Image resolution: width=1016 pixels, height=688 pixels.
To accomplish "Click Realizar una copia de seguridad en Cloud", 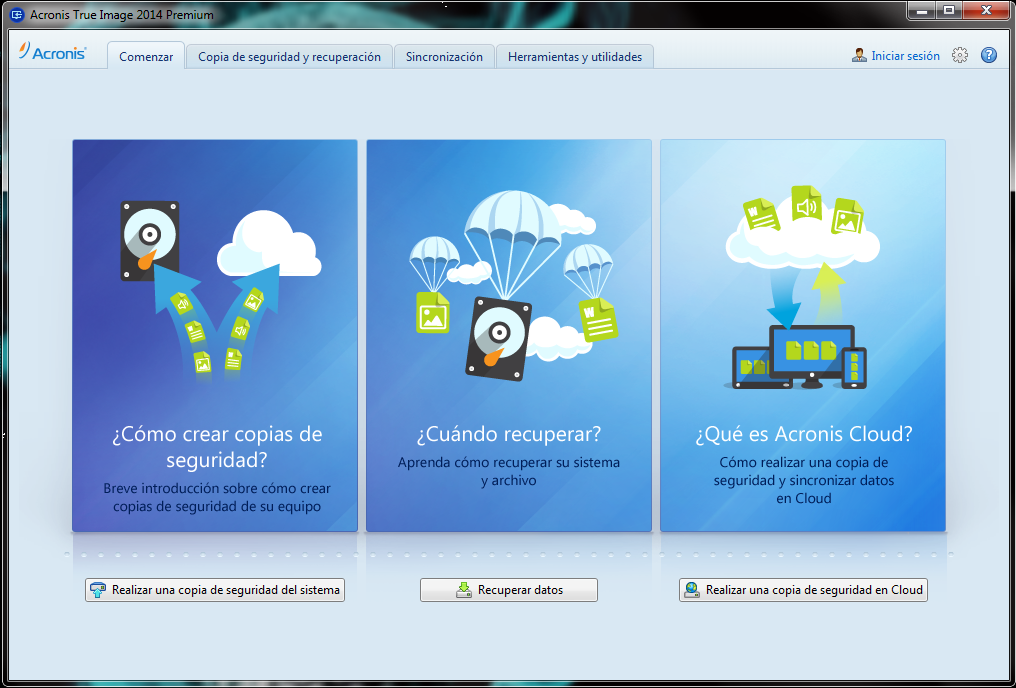I will (x=803, y=590).
